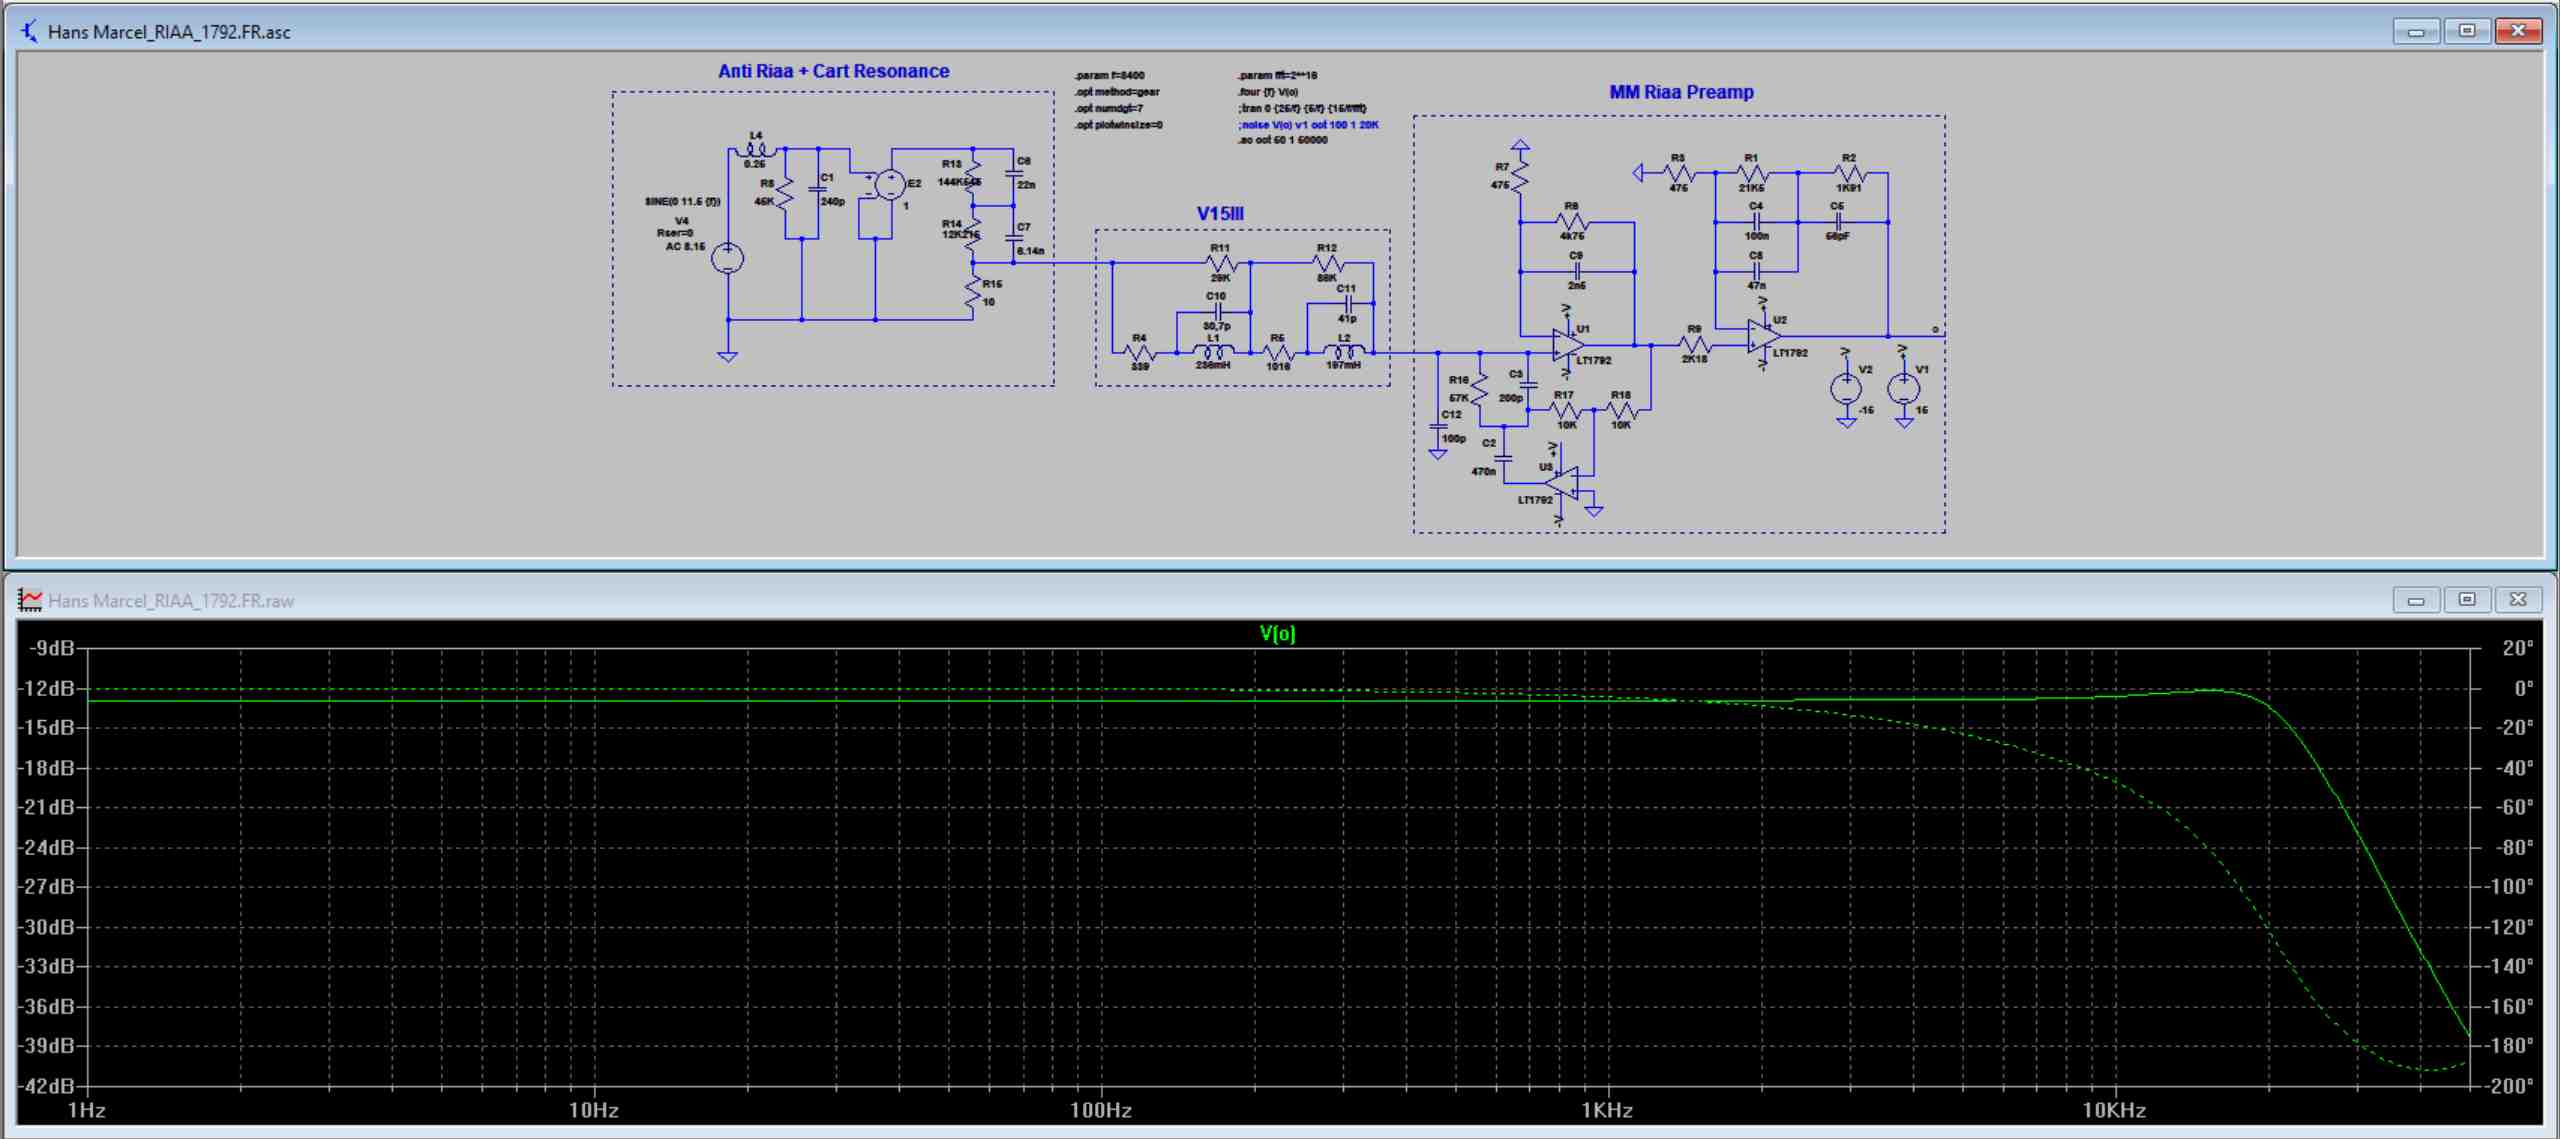Select resistor R11 in the V15III block

(1221, 263)
